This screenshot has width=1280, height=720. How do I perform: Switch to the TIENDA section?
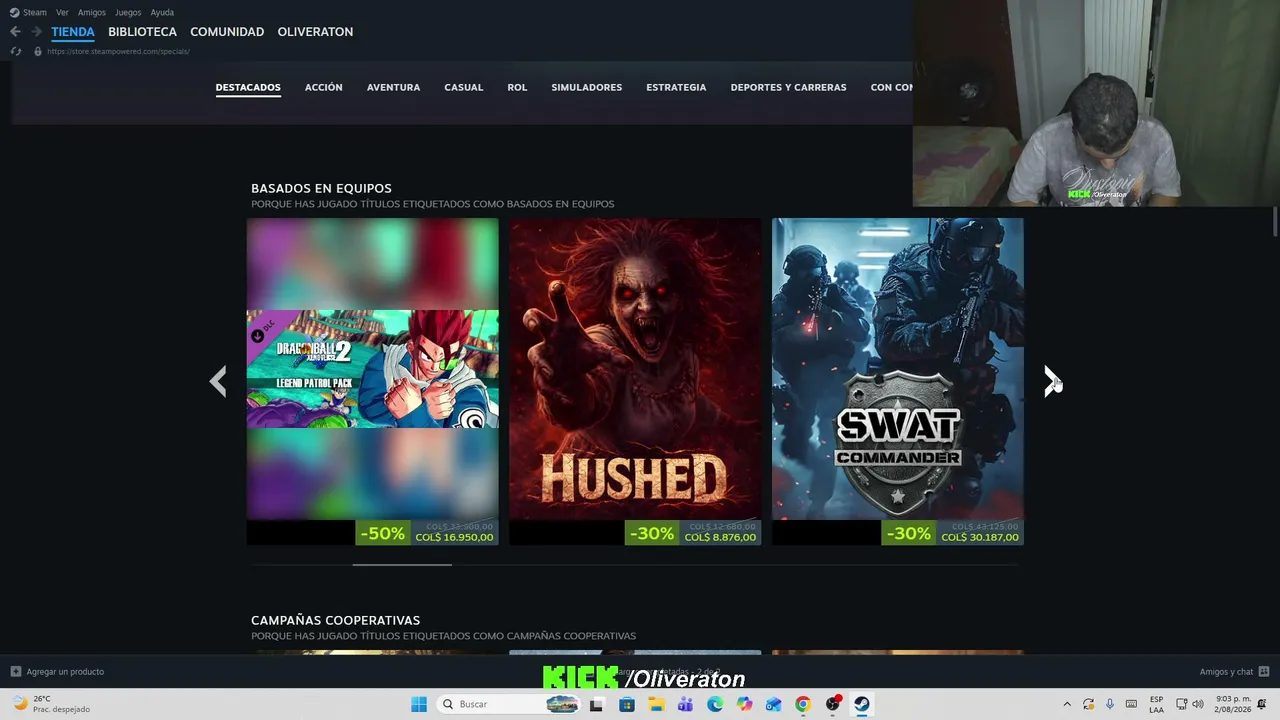73,32
